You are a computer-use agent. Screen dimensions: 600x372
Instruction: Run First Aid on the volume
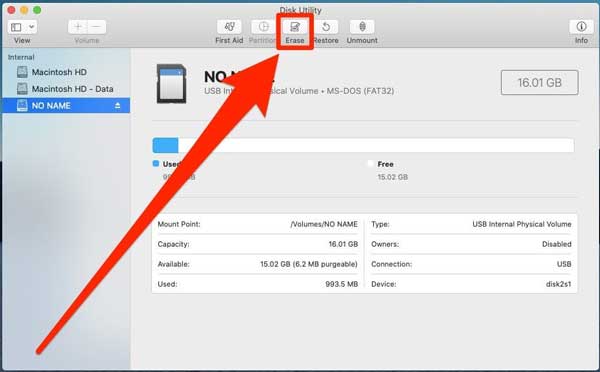click(x=229, y=27)
